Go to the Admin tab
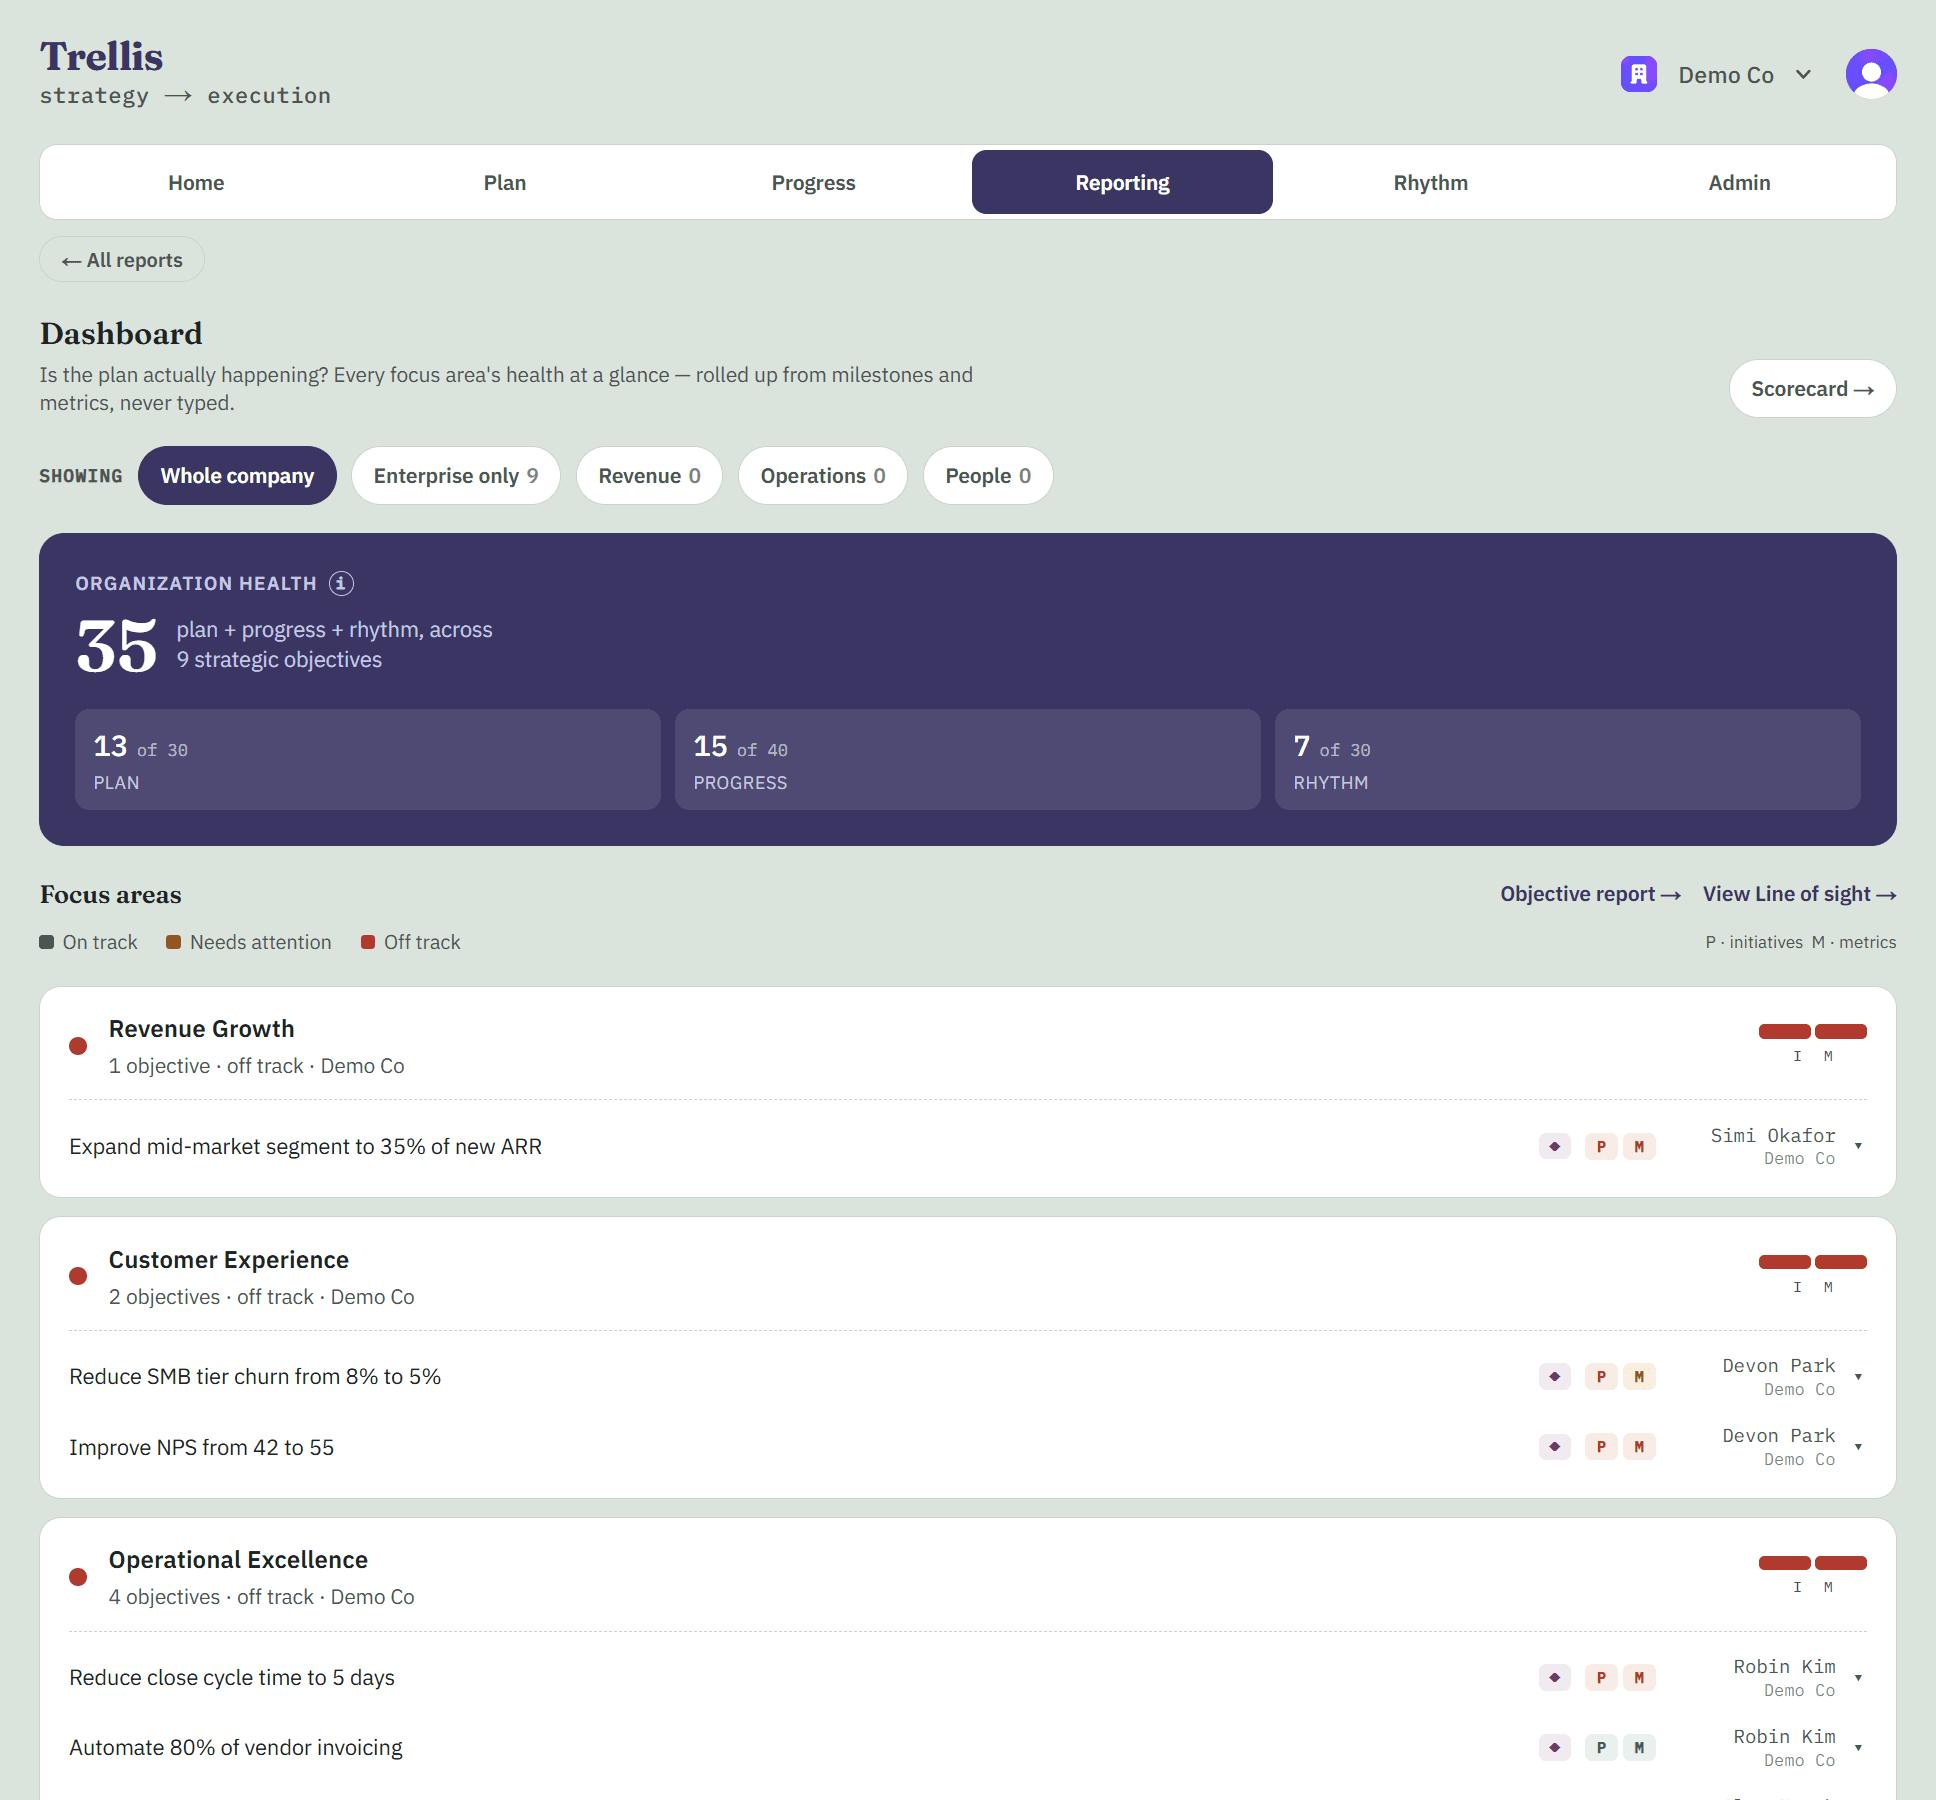The width and height of the screenshot is (1936, 1800). (1739, 182)
